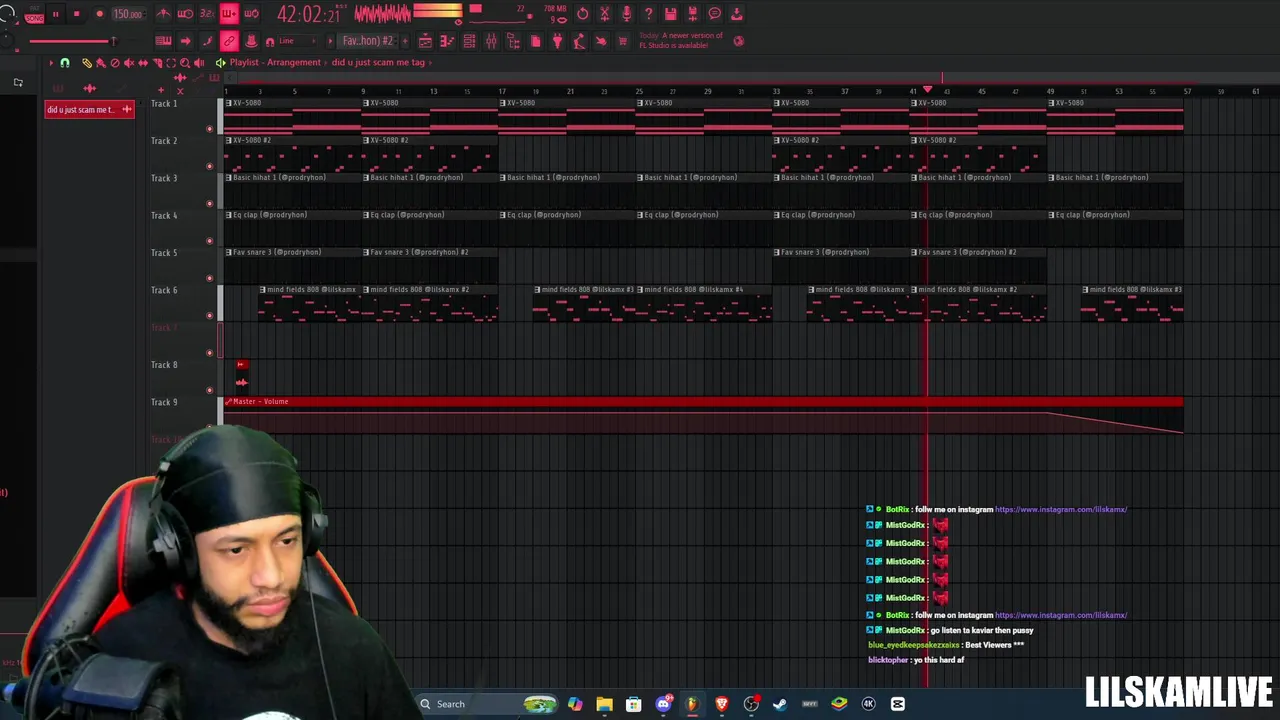Toggle loop recording

[251, 14]
